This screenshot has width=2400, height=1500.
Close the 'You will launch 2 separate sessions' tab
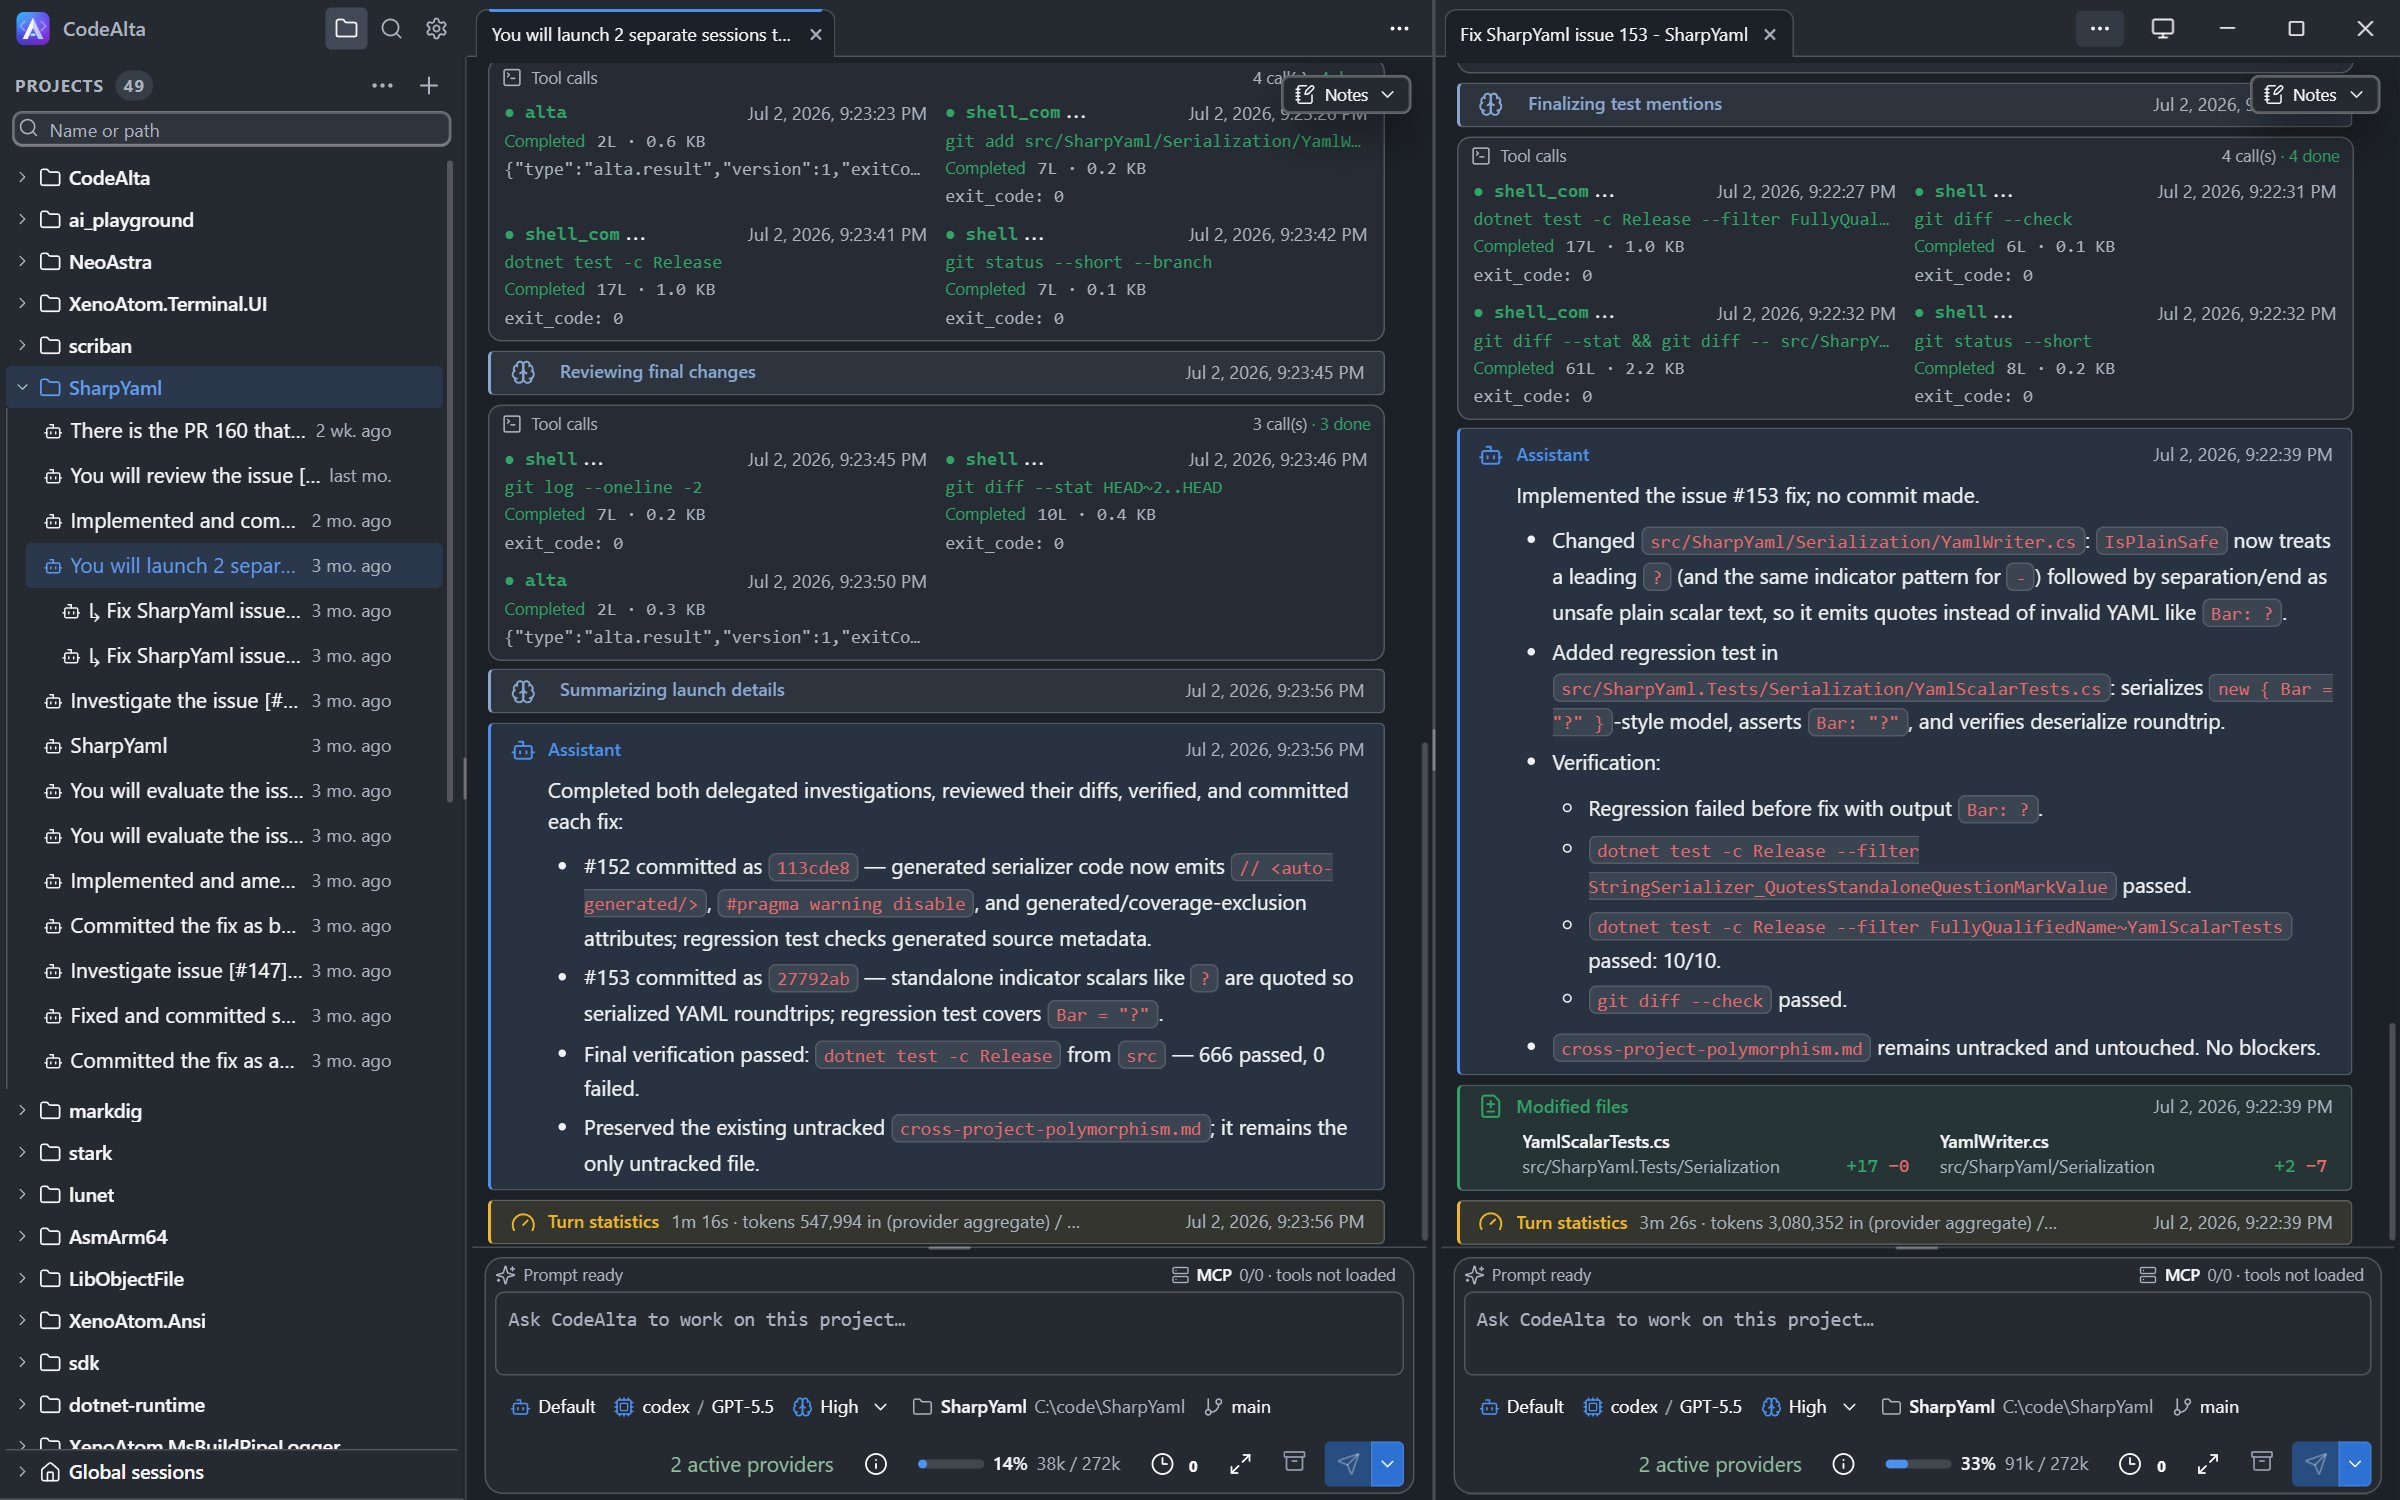(816, 35)
